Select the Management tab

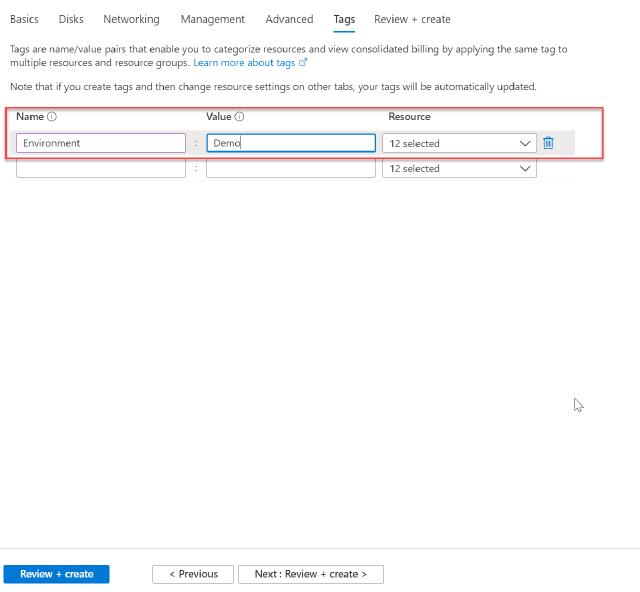[x=212, y=19]
